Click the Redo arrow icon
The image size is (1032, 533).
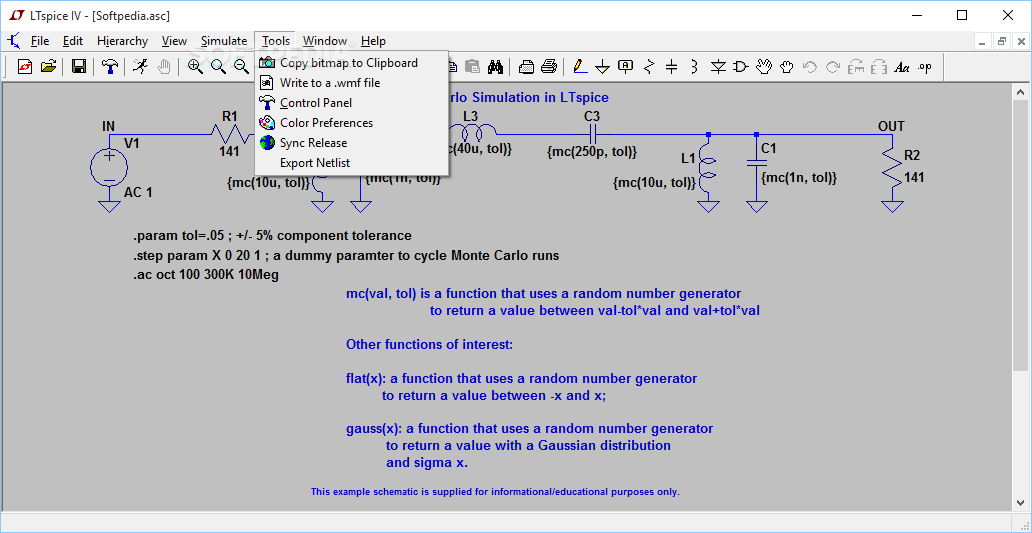(833, 66)
